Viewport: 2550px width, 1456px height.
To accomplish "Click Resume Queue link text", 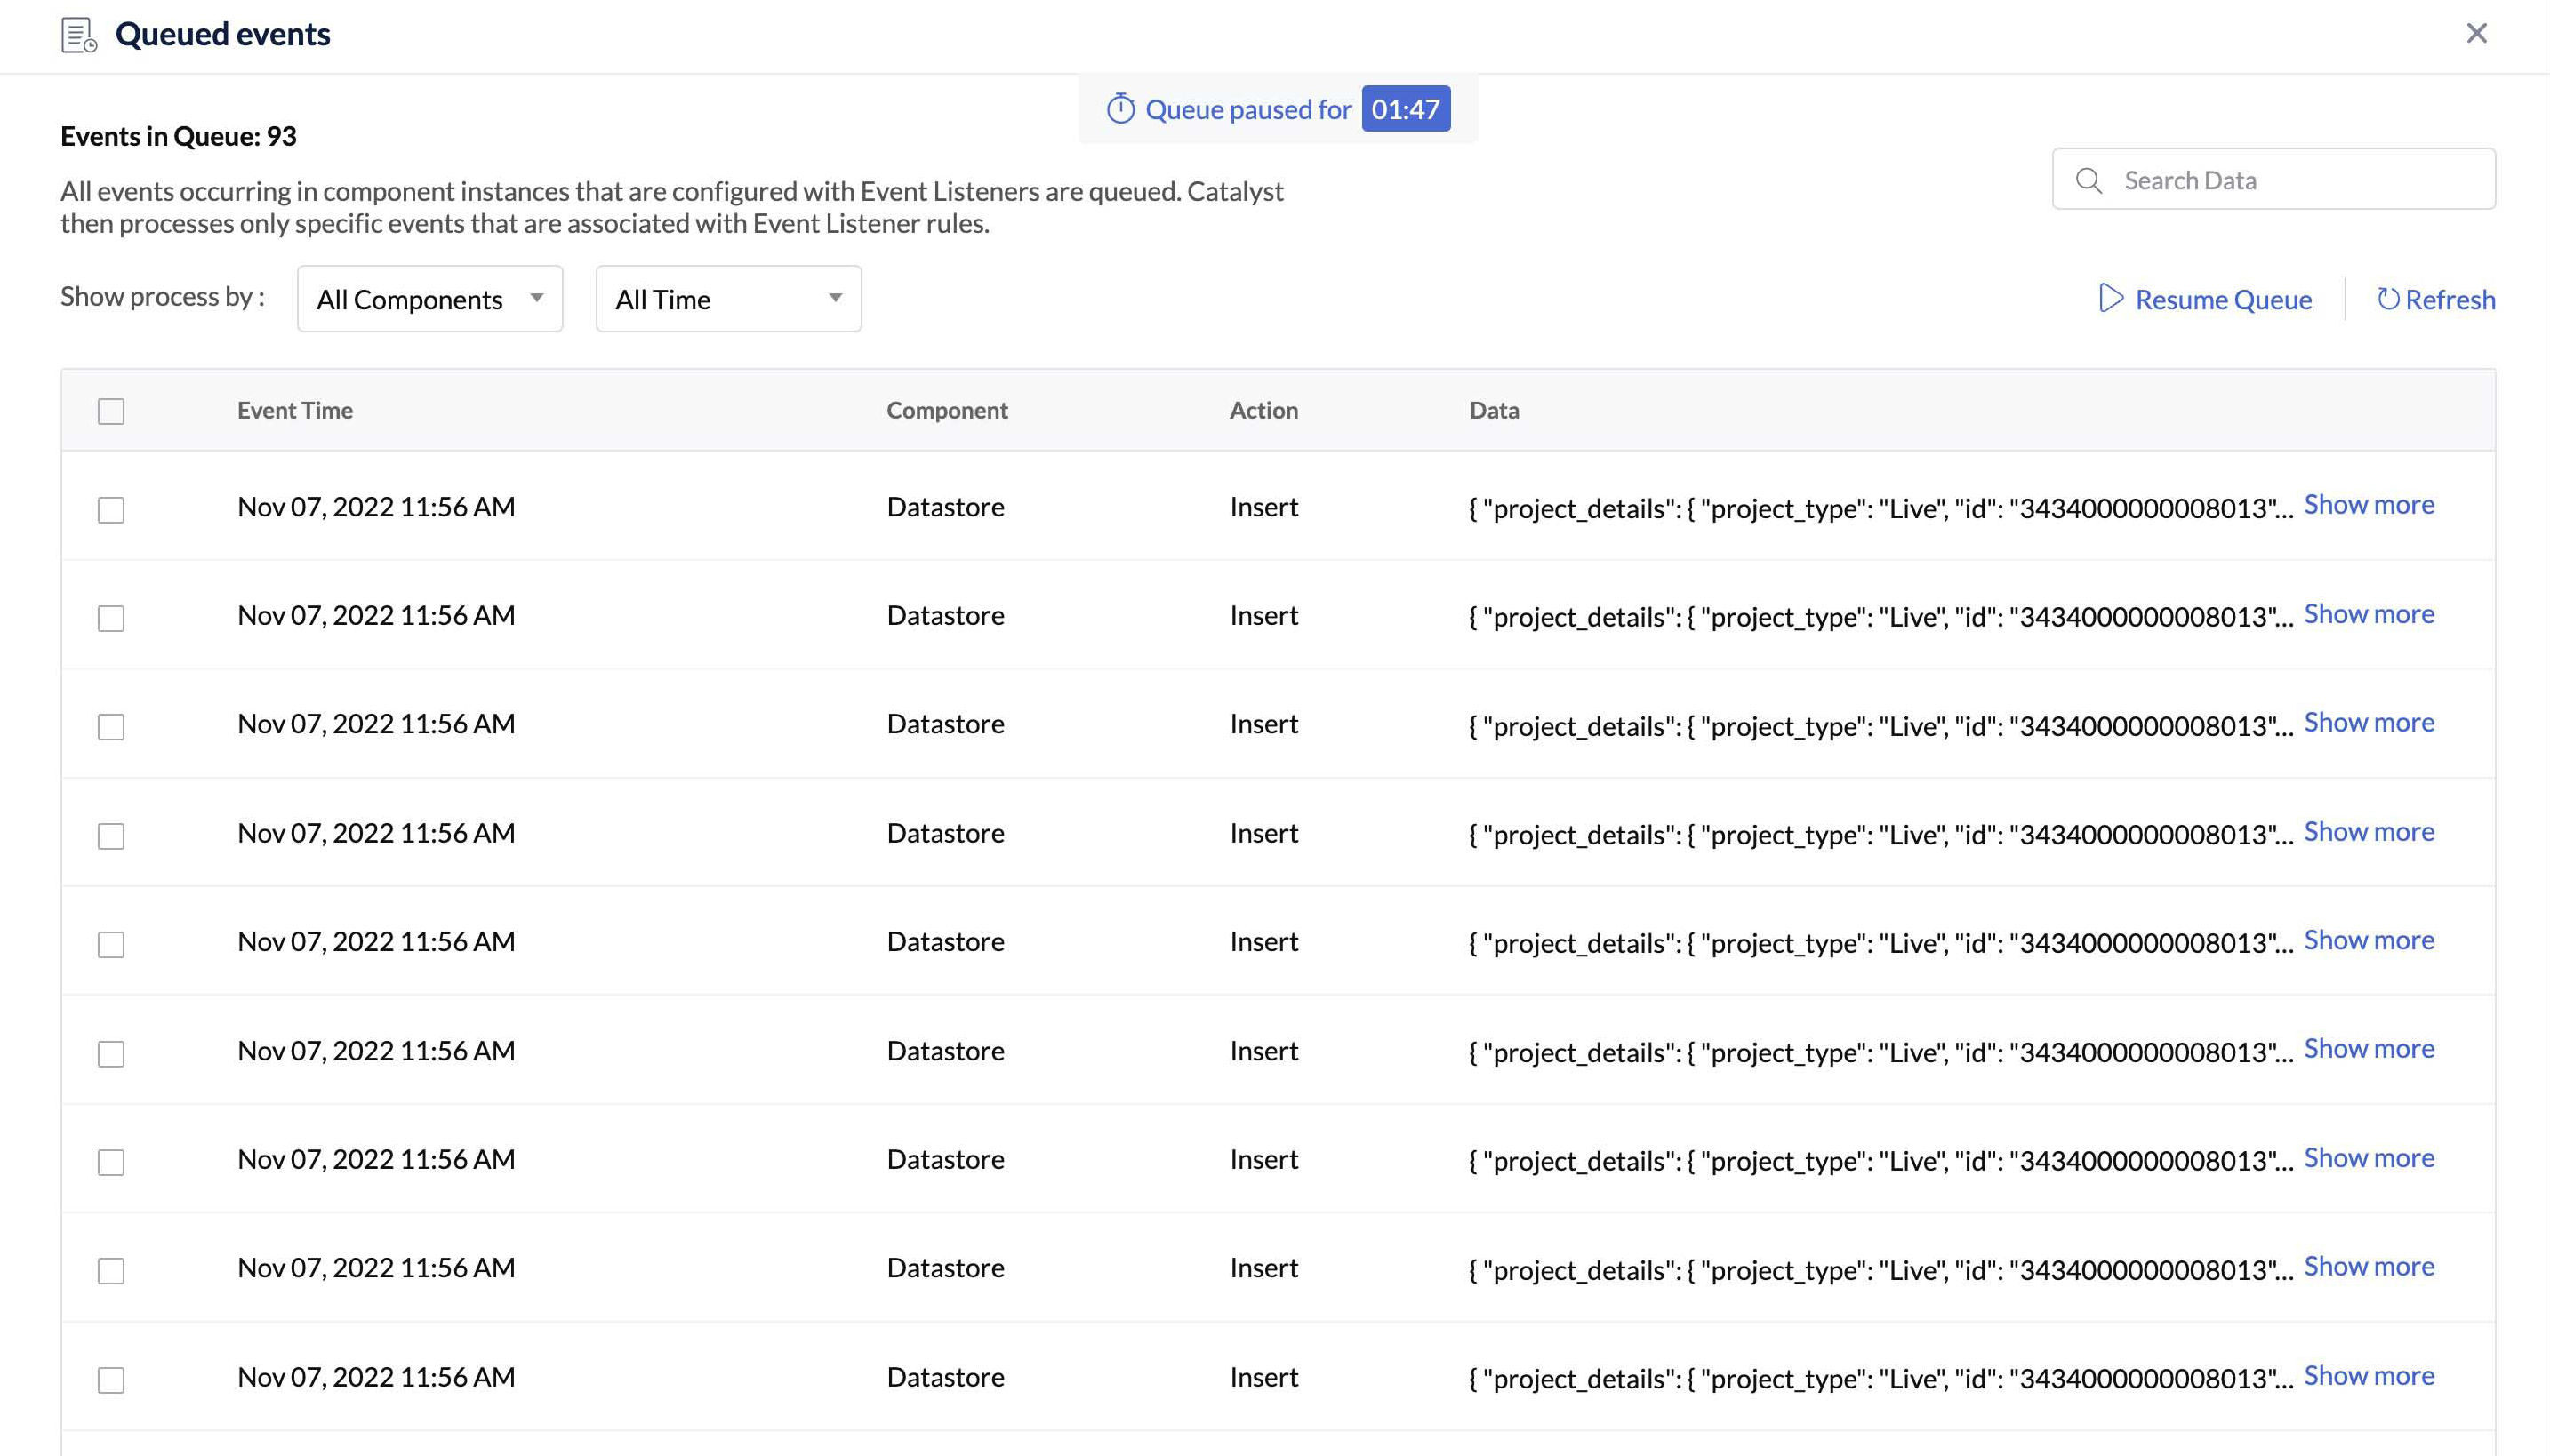I will (2222, 300).
